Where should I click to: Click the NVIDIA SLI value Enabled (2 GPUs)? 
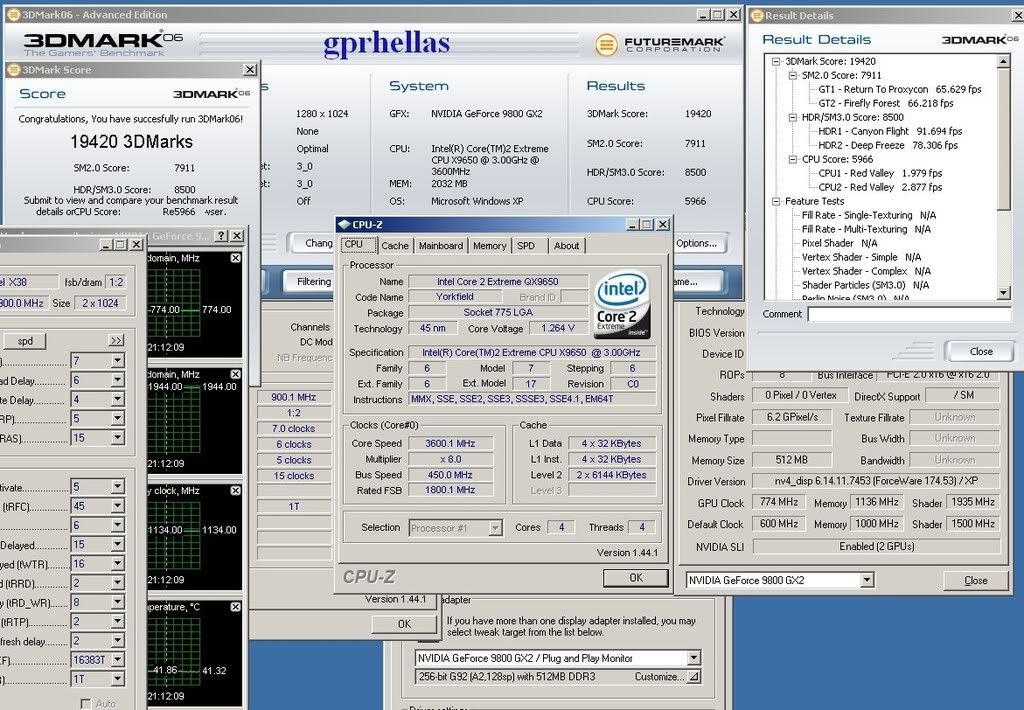point(876,546)
